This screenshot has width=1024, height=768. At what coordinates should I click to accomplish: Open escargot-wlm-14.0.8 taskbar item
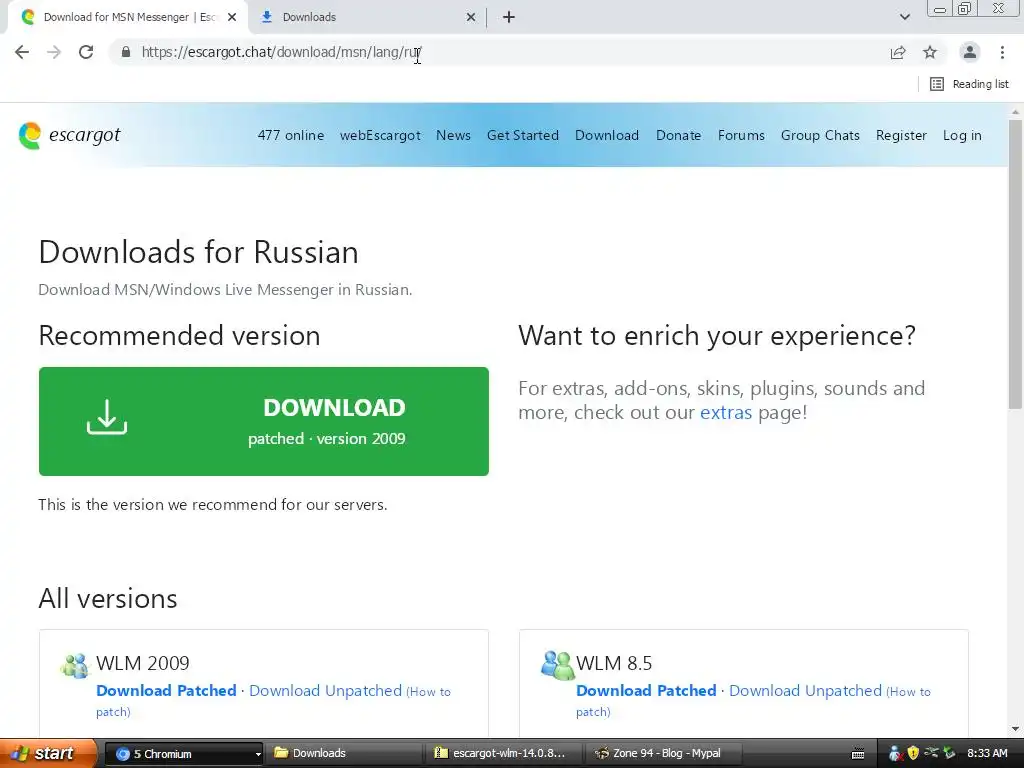click(505, 754)
